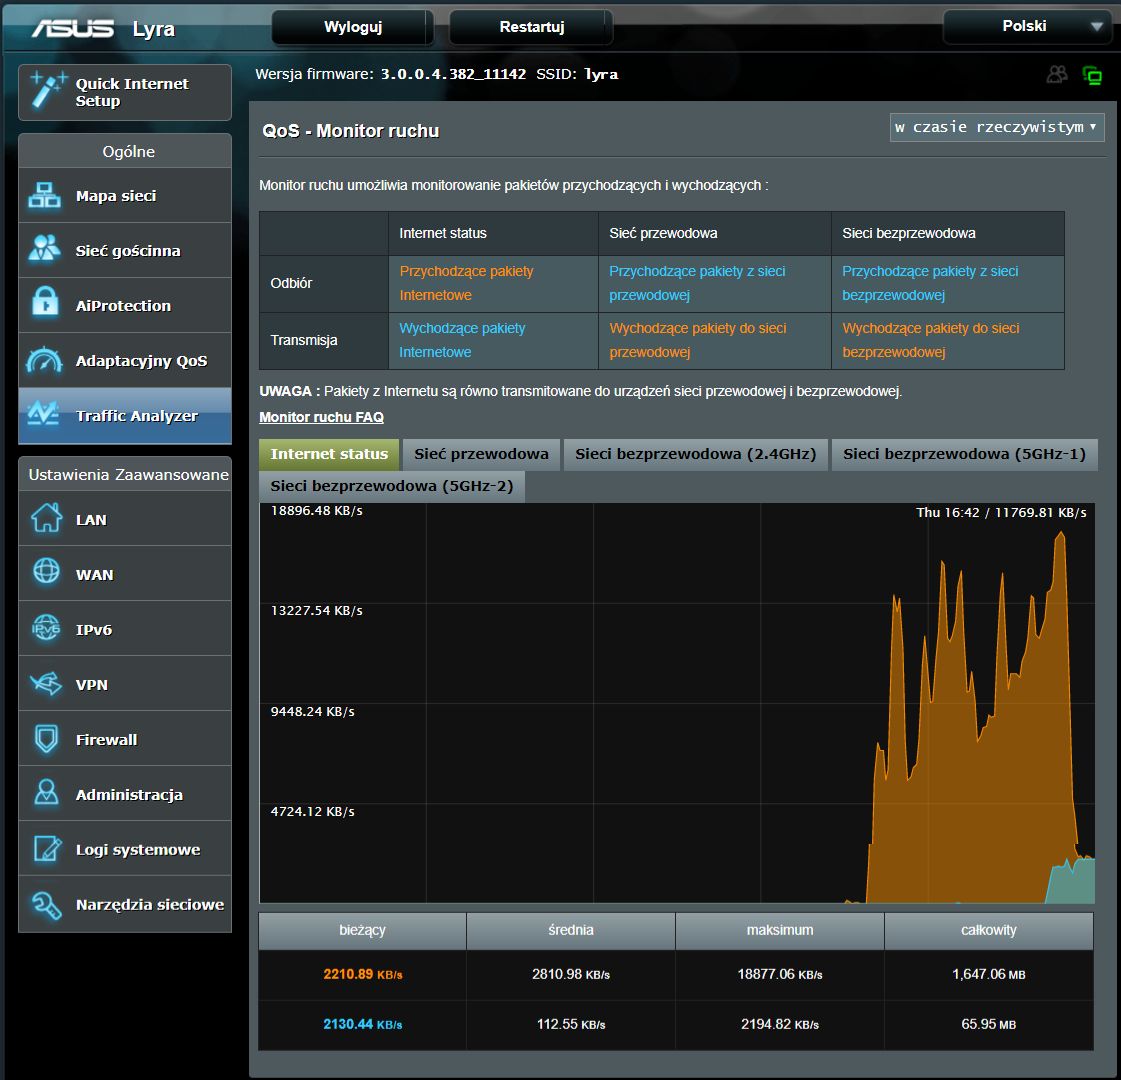Click the Wyloguj button

[x=352, y=27]
